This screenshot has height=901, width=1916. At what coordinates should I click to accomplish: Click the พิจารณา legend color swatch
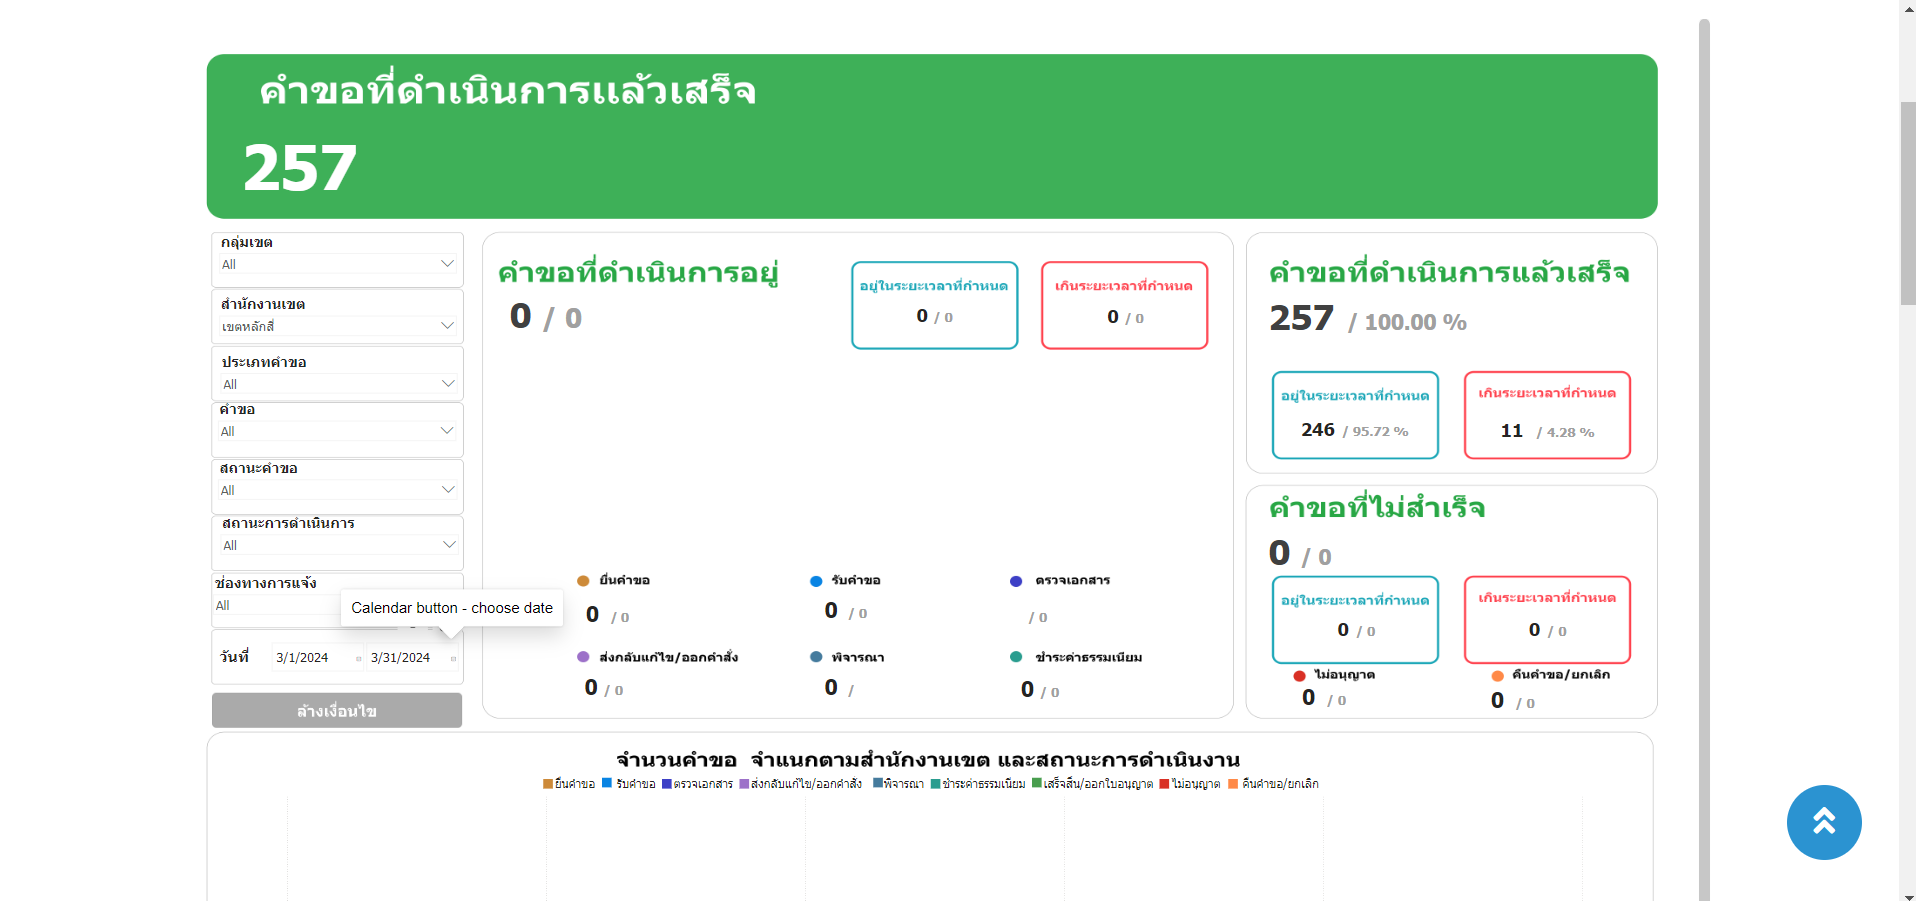877,783
